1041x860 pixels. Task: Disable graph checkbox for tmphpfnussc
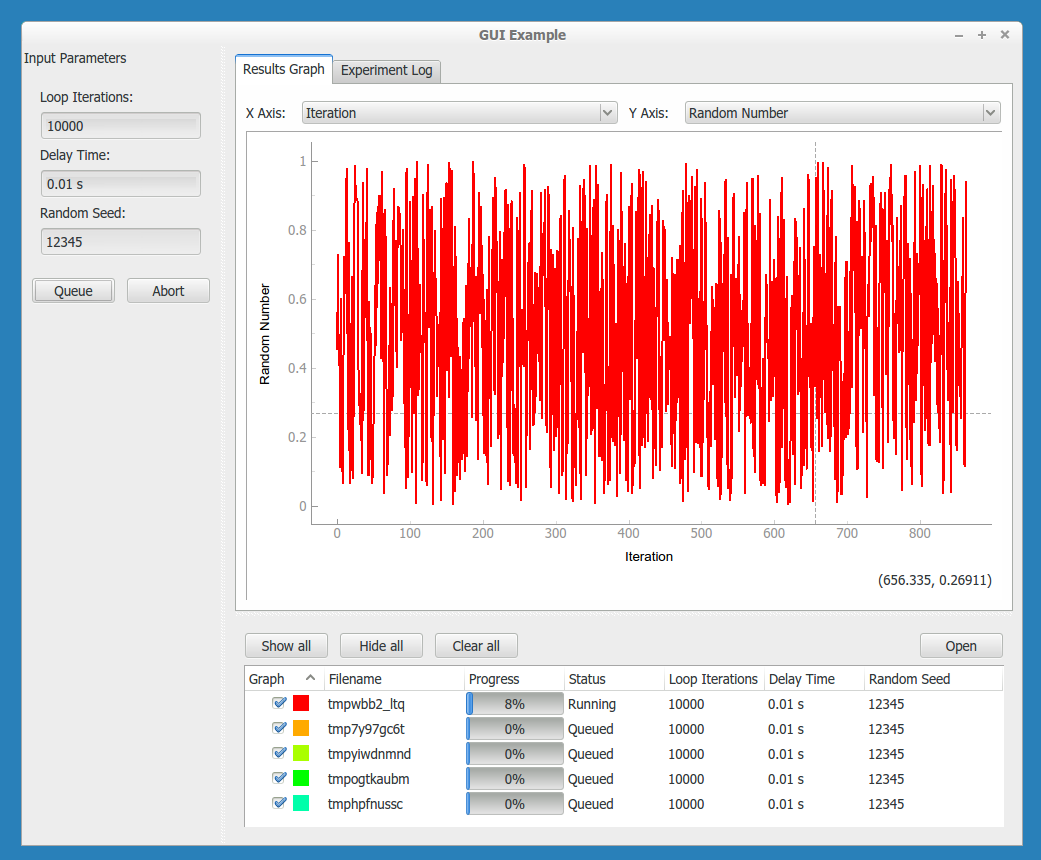(279, 804)
